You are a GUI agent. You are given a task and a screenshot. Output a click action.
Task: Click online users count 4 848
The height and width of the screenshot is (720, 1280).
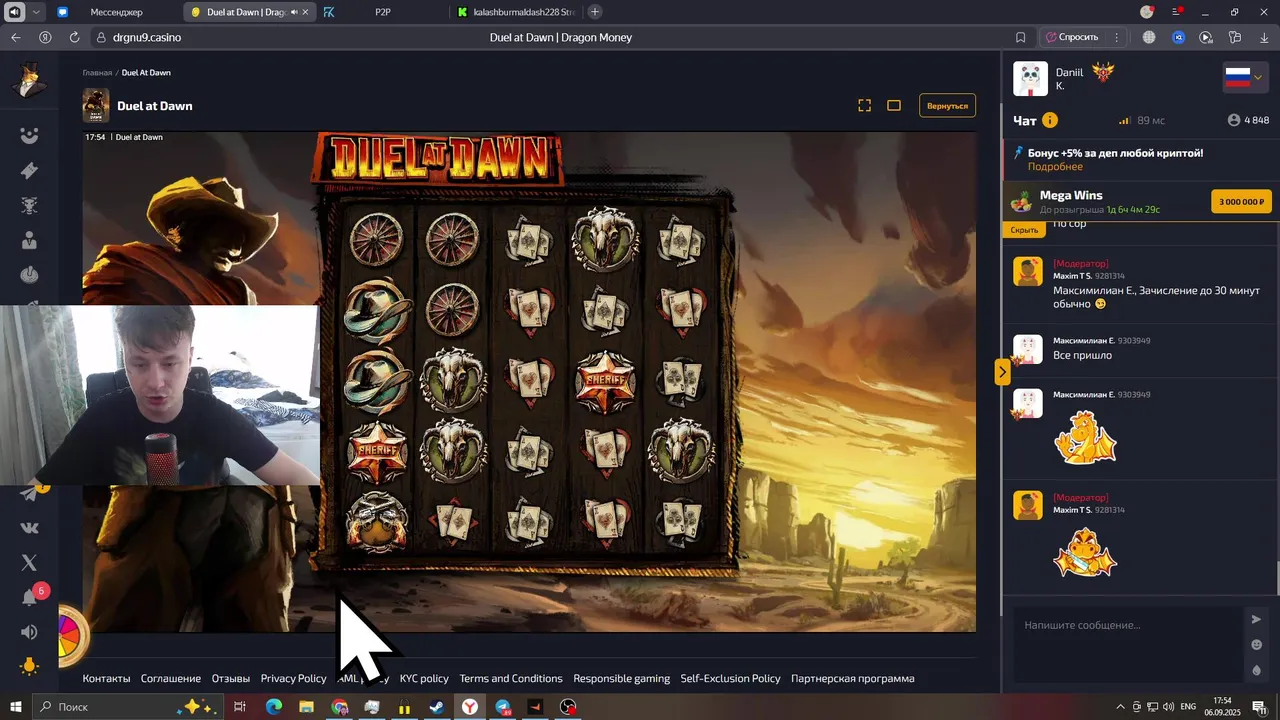pos(1249,120)
